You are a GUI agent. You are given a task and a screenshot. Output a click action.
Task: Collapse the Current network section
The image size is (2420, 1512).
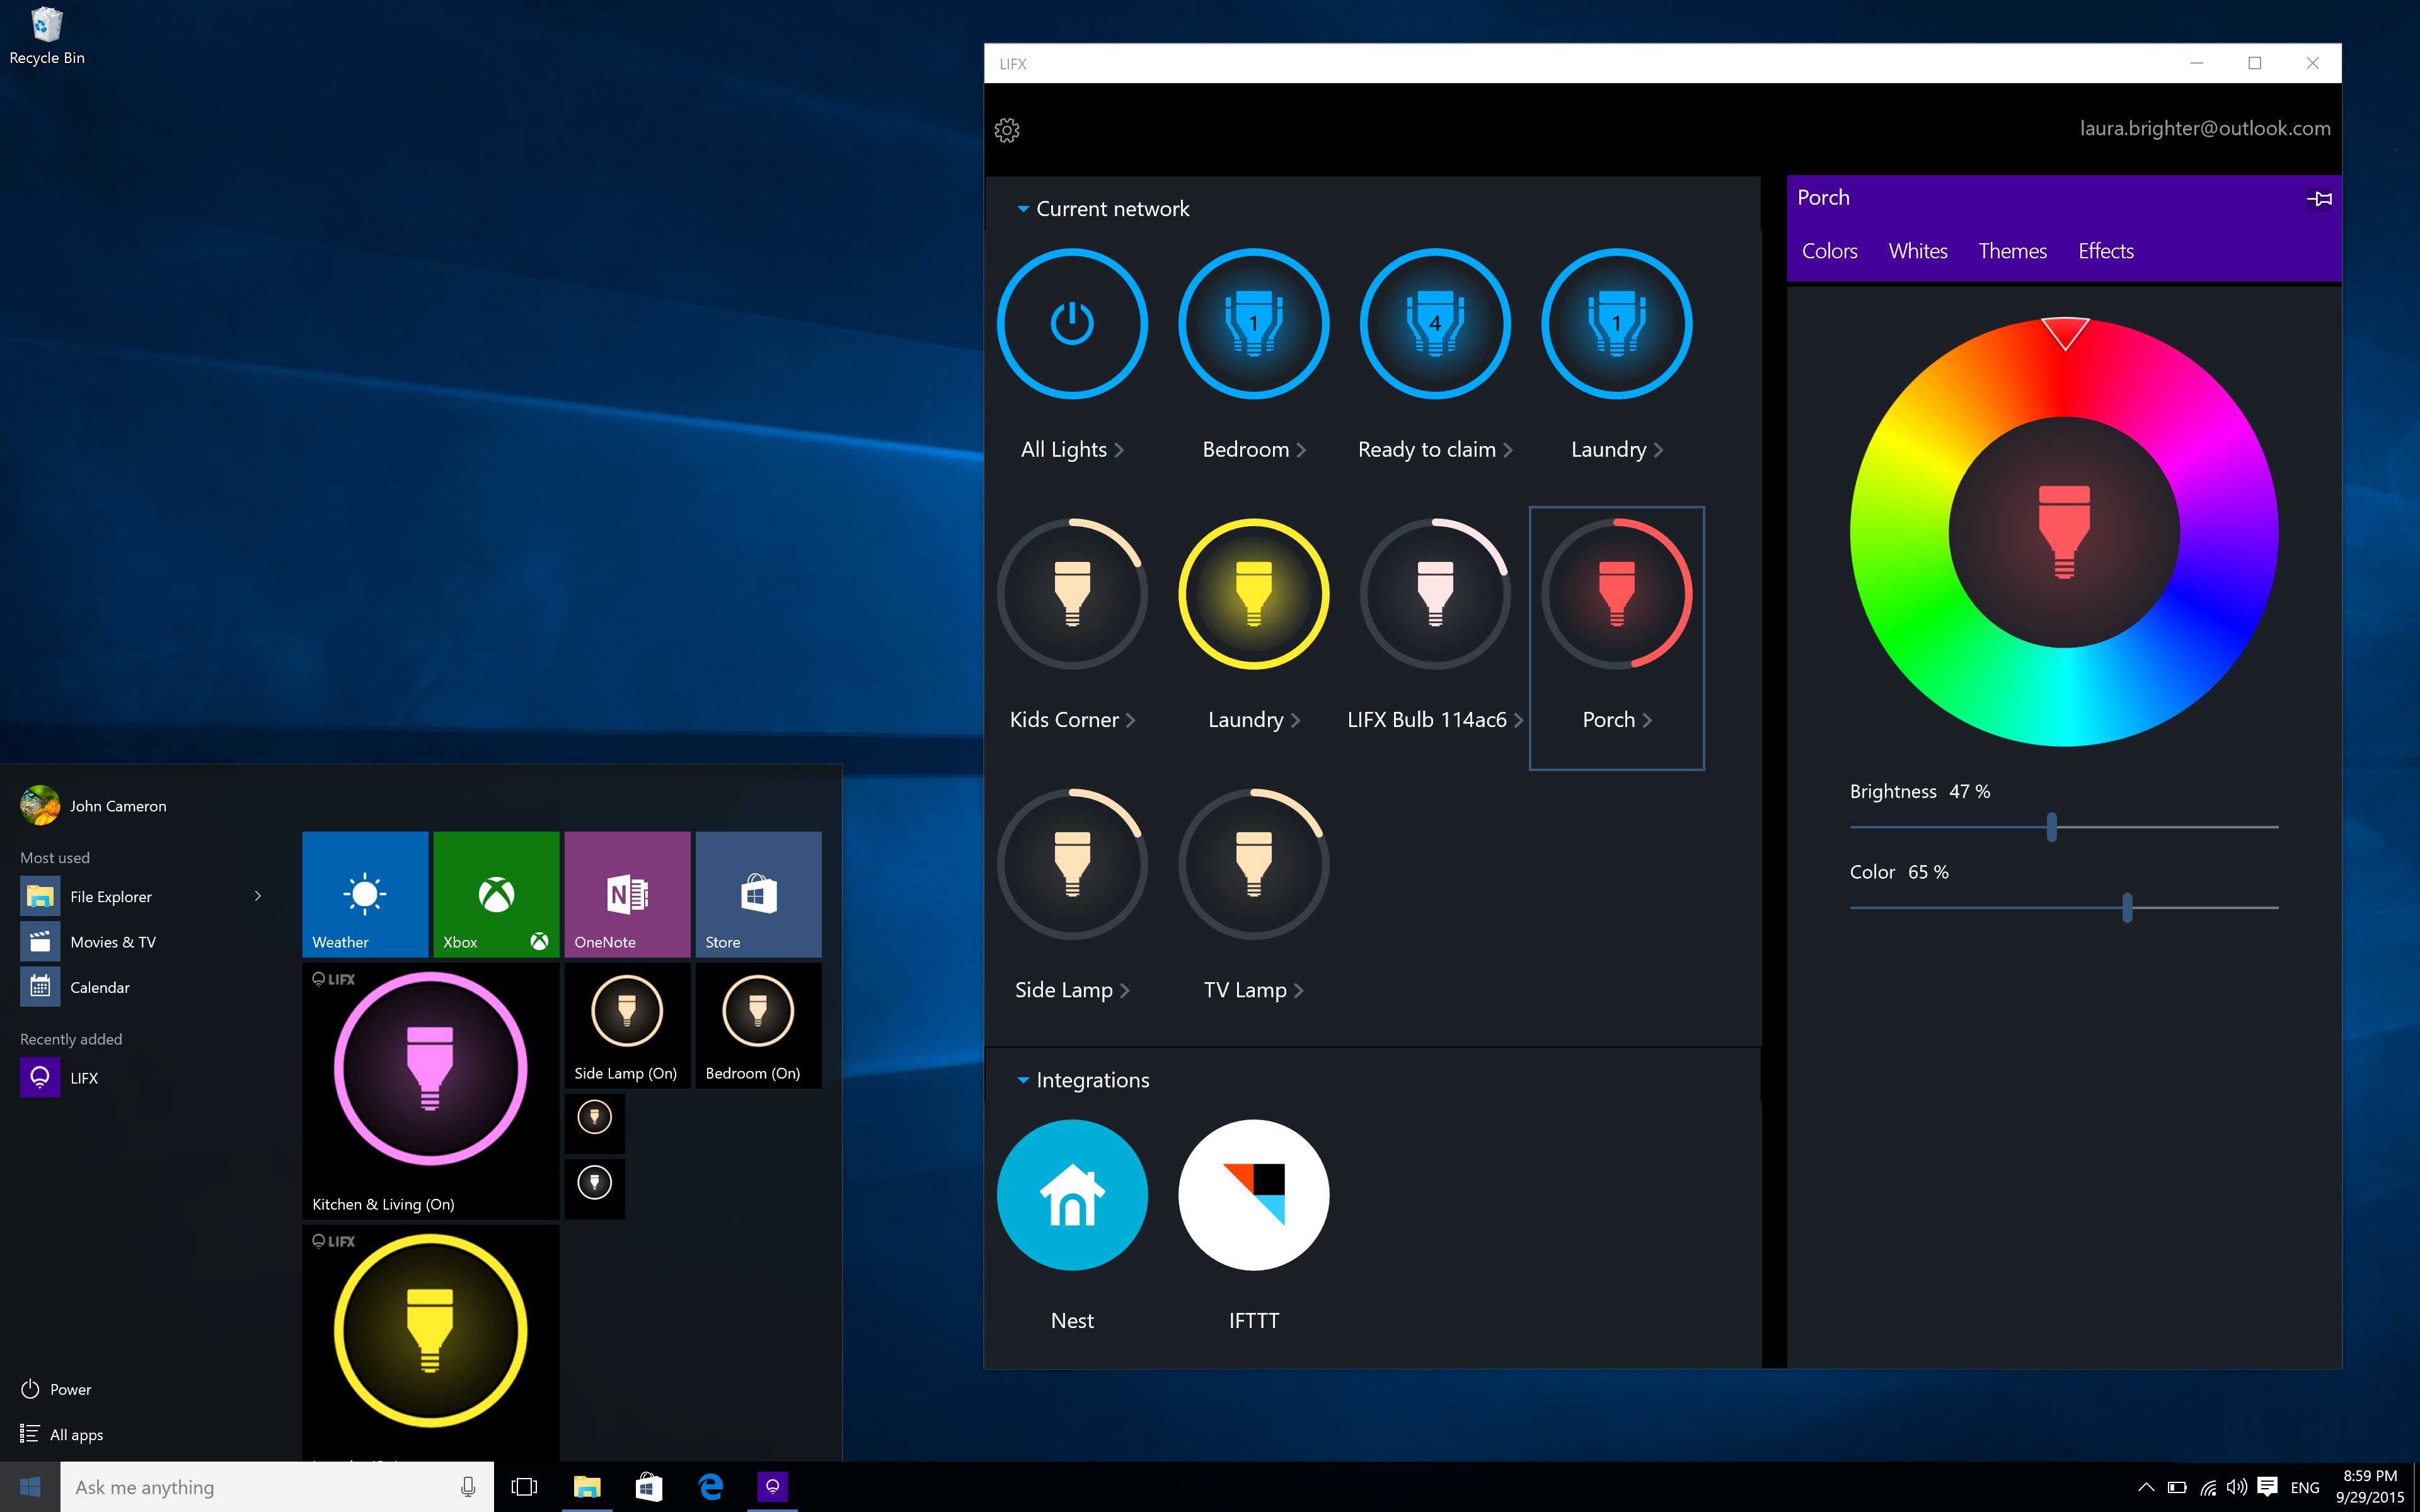coord(1022,208)
